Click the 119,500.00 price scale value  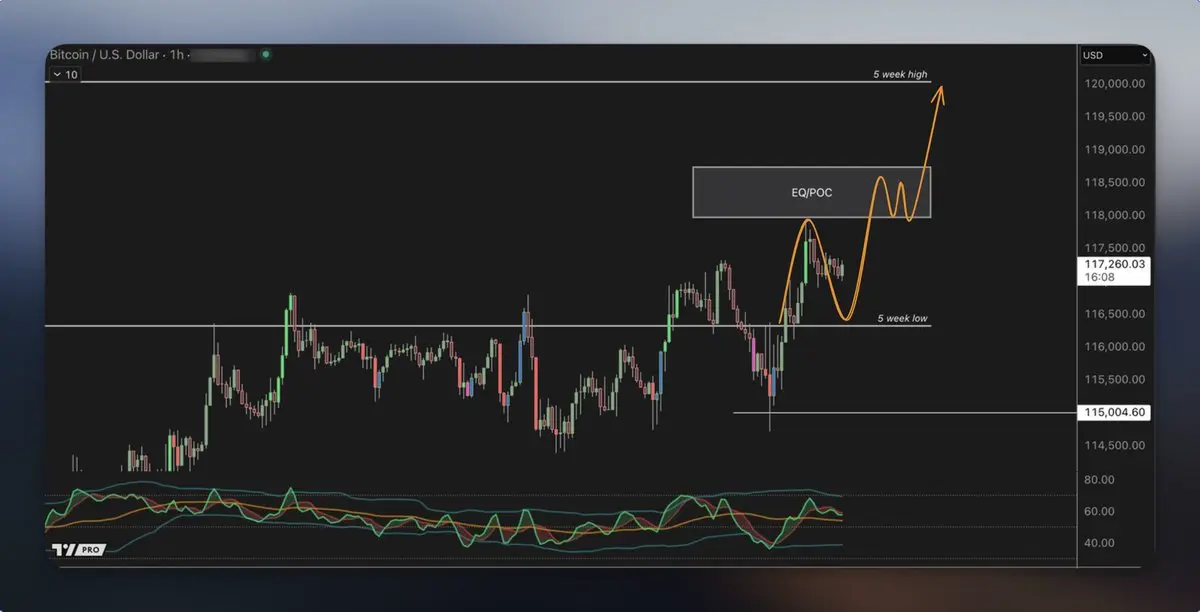click(x=1114, y=116)
